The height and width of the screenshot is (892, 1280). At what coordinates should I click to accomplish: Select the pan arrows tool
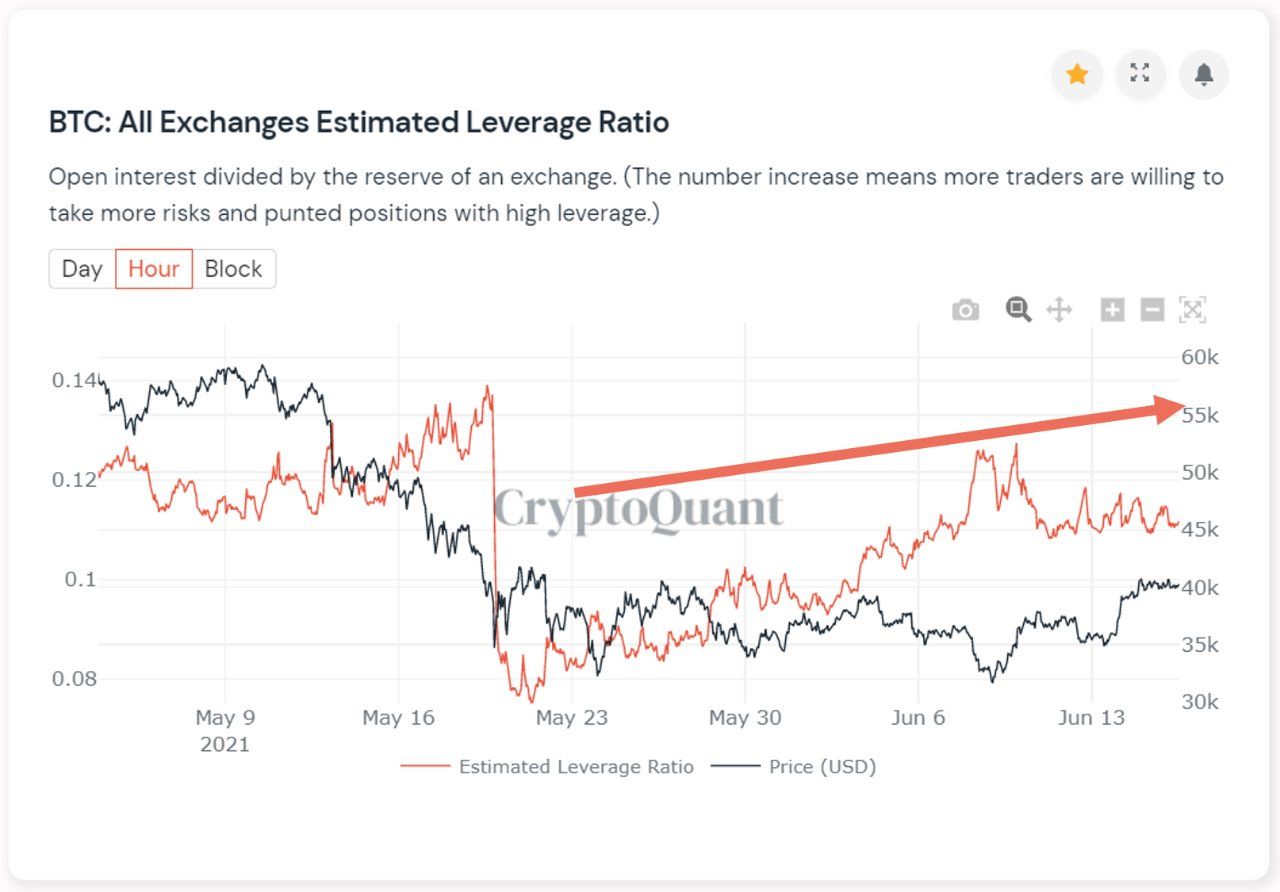[x=1059, y=310]
